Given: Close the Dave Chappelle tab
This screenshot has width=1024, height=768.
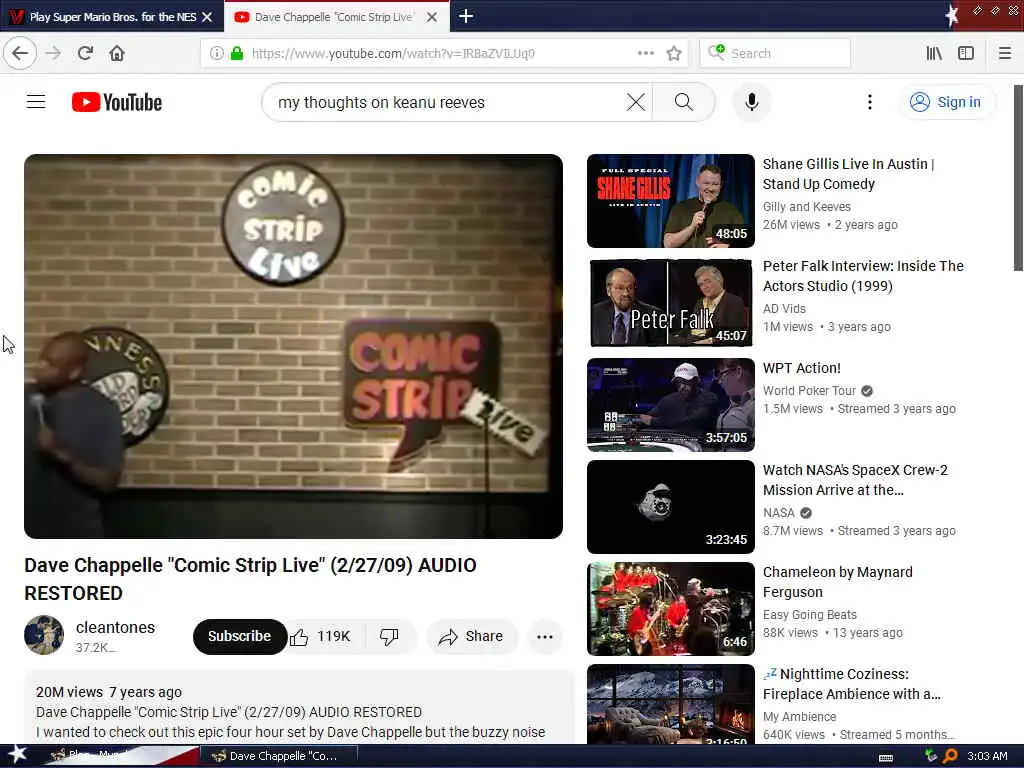Looking at the screenshot, I should tap(432, 17).
